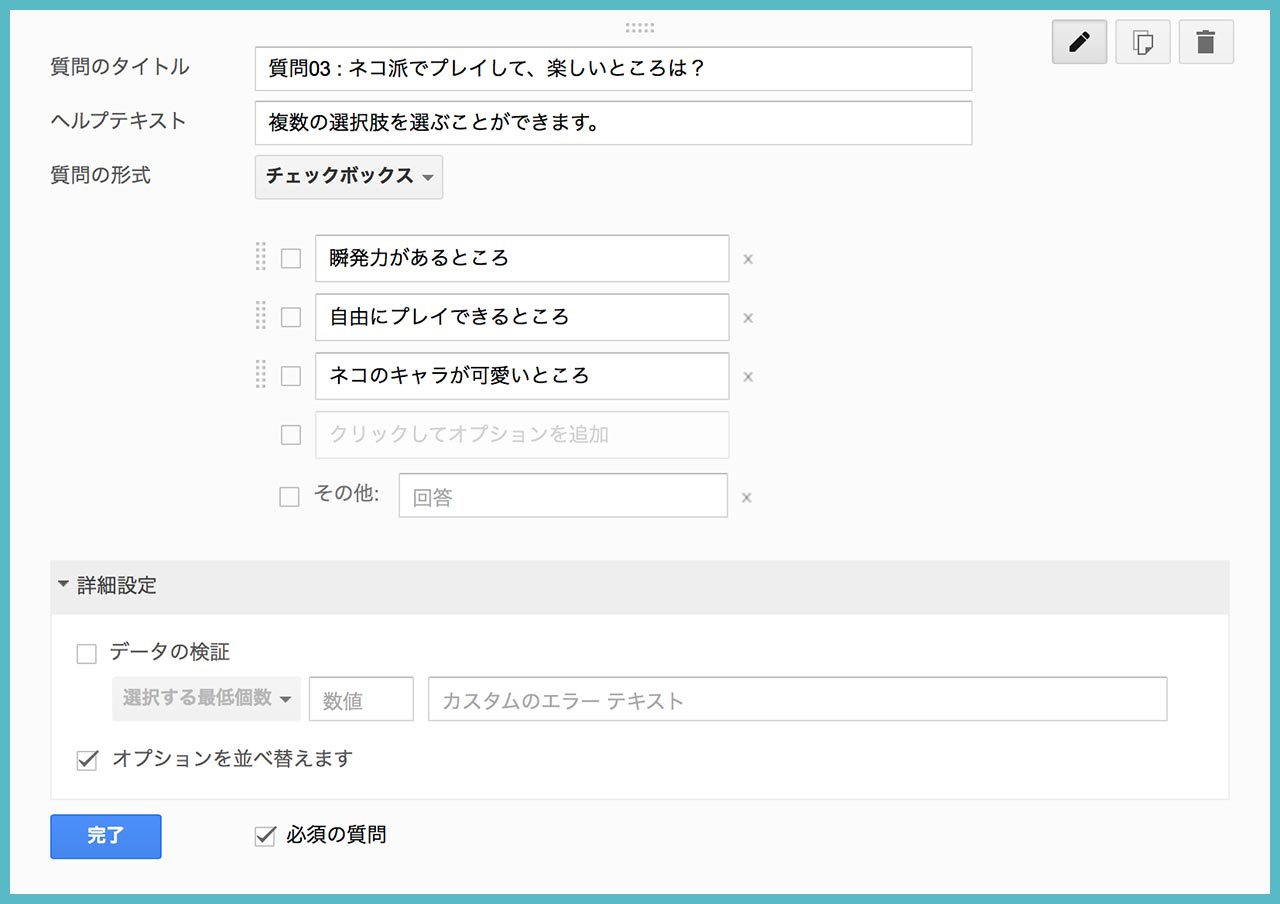1280x904 pixels.
Task: Tick checkbox beside ネコのキャラが可愛いところ
Action: (291, 376)
